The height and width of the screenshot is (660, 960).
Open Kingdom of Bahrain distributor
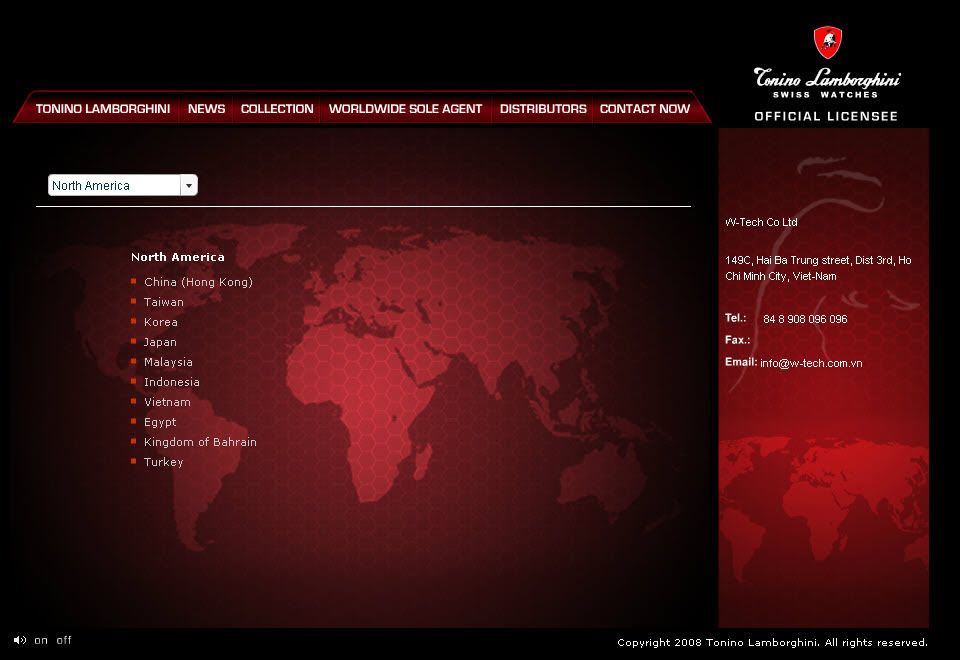pyautogui.click(x=200, y=442)
